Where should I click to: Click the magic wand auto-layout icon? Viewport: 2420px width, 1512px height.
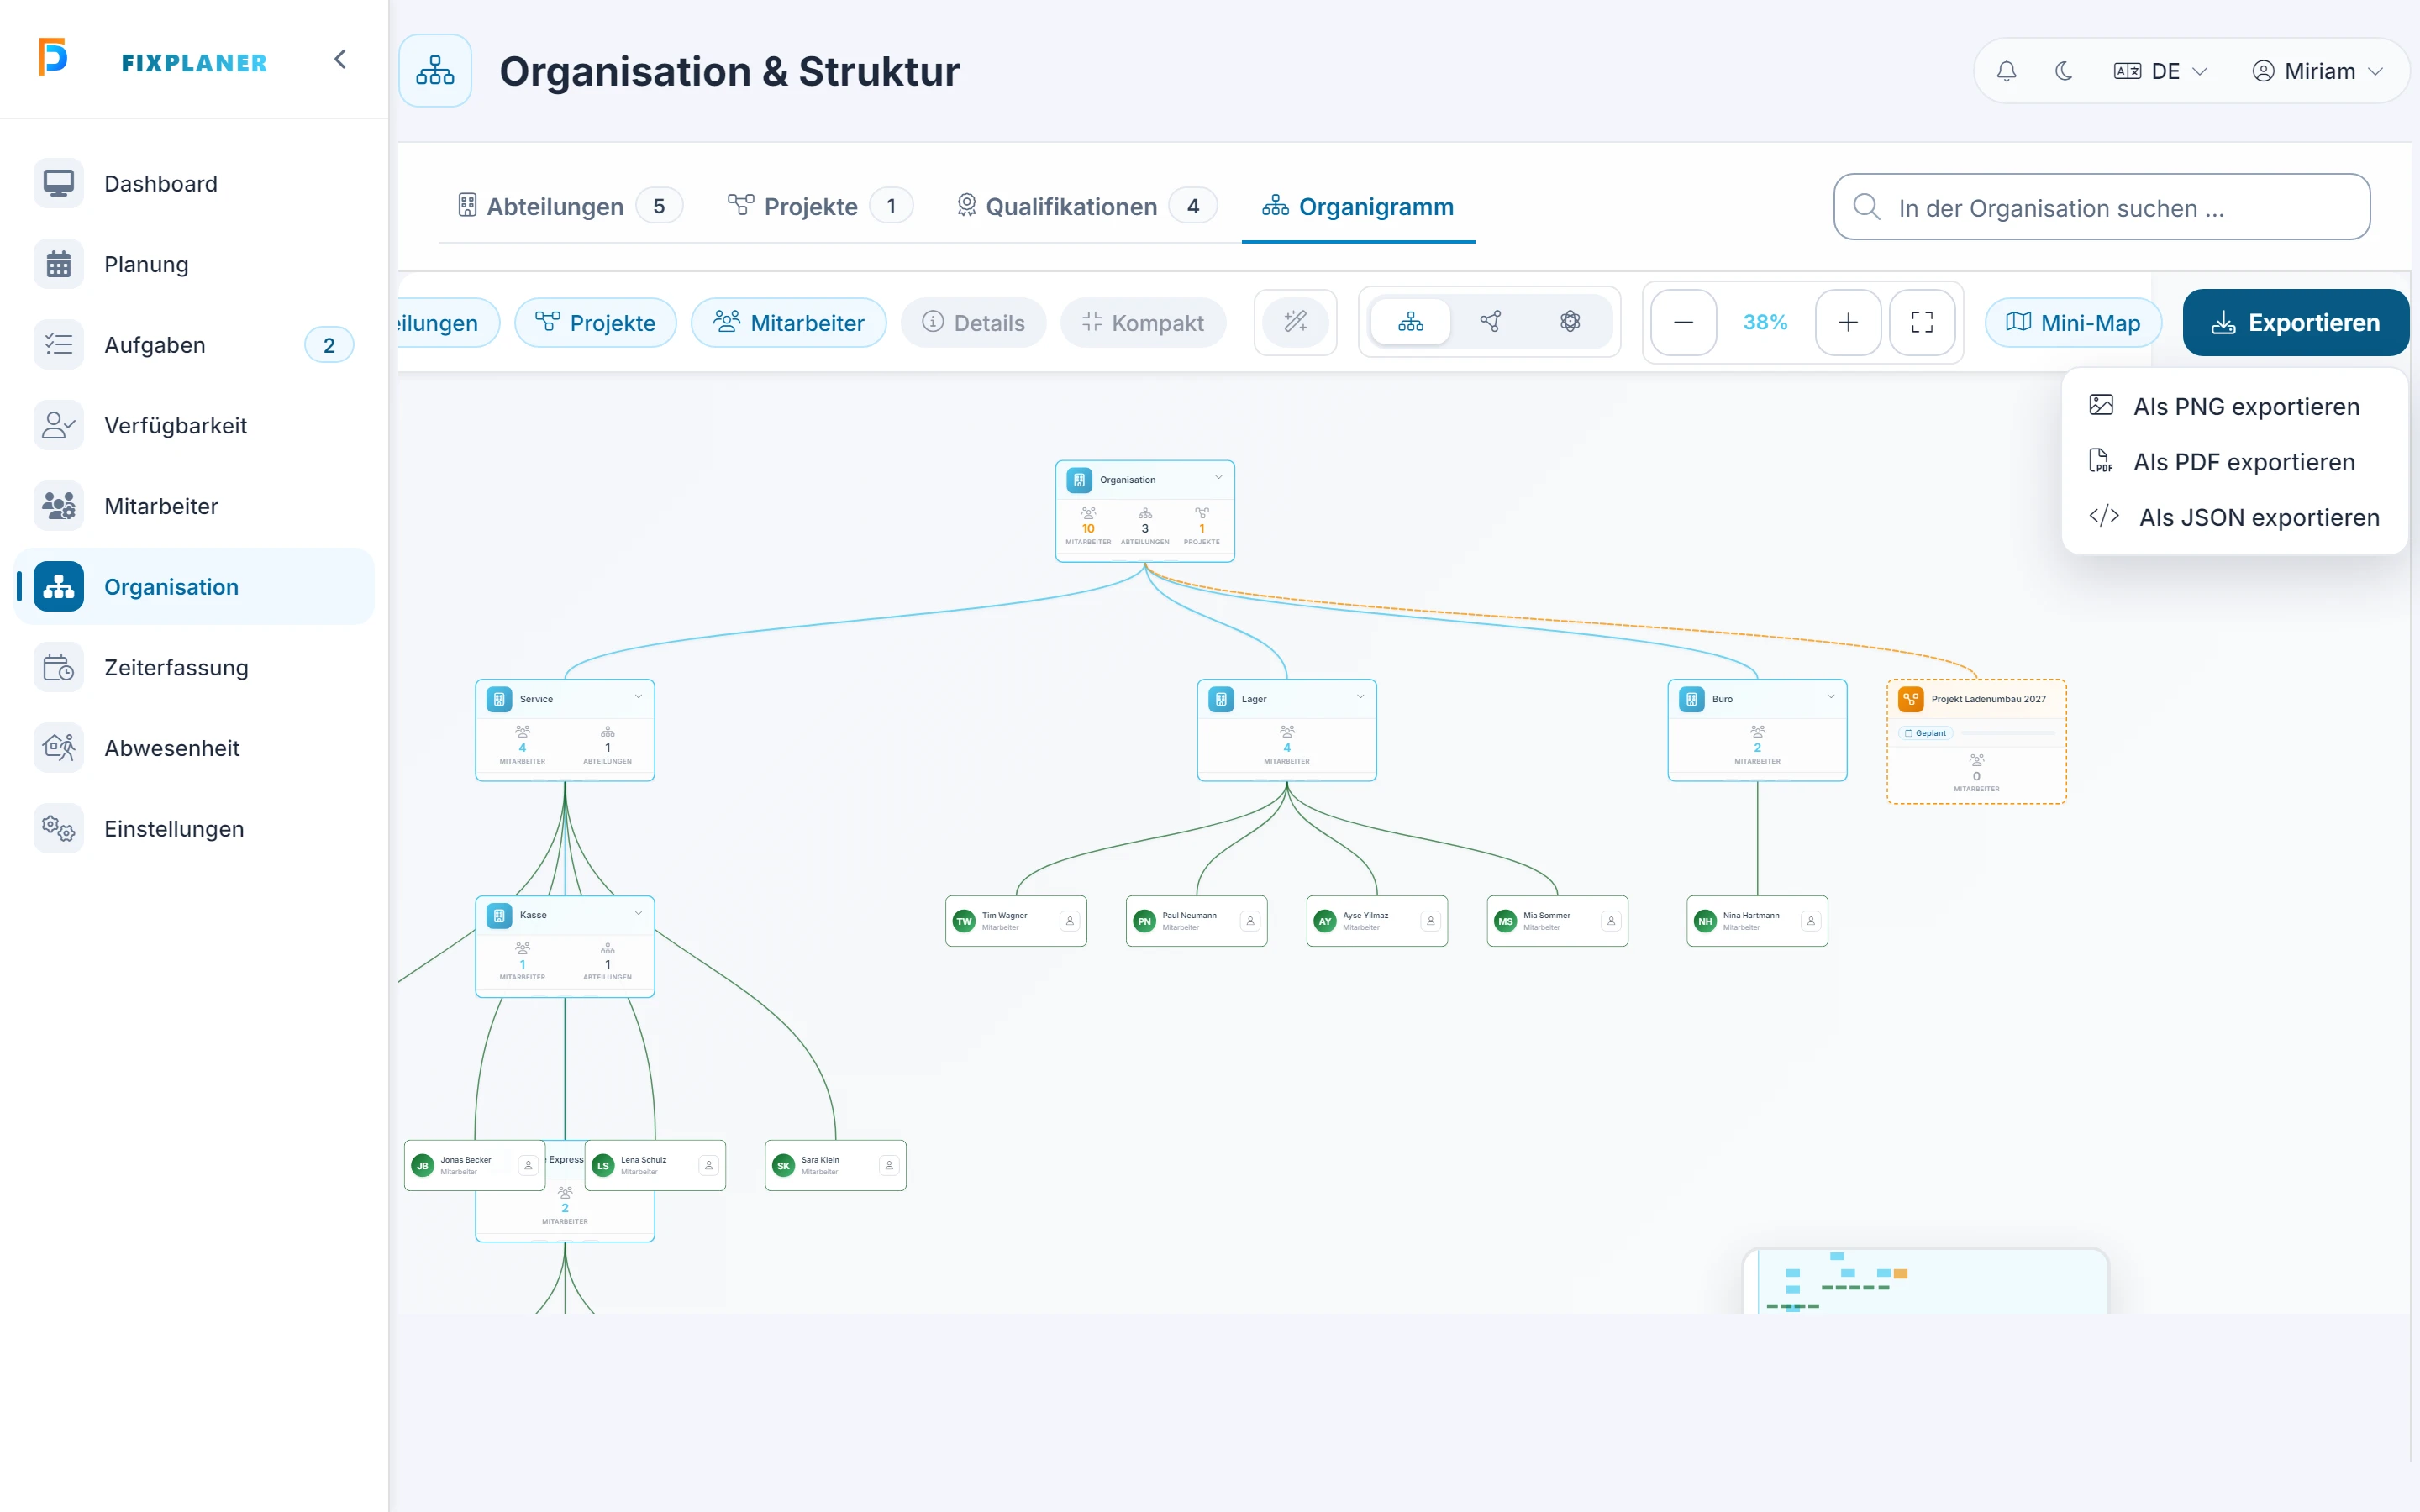tap(1295, 322)
